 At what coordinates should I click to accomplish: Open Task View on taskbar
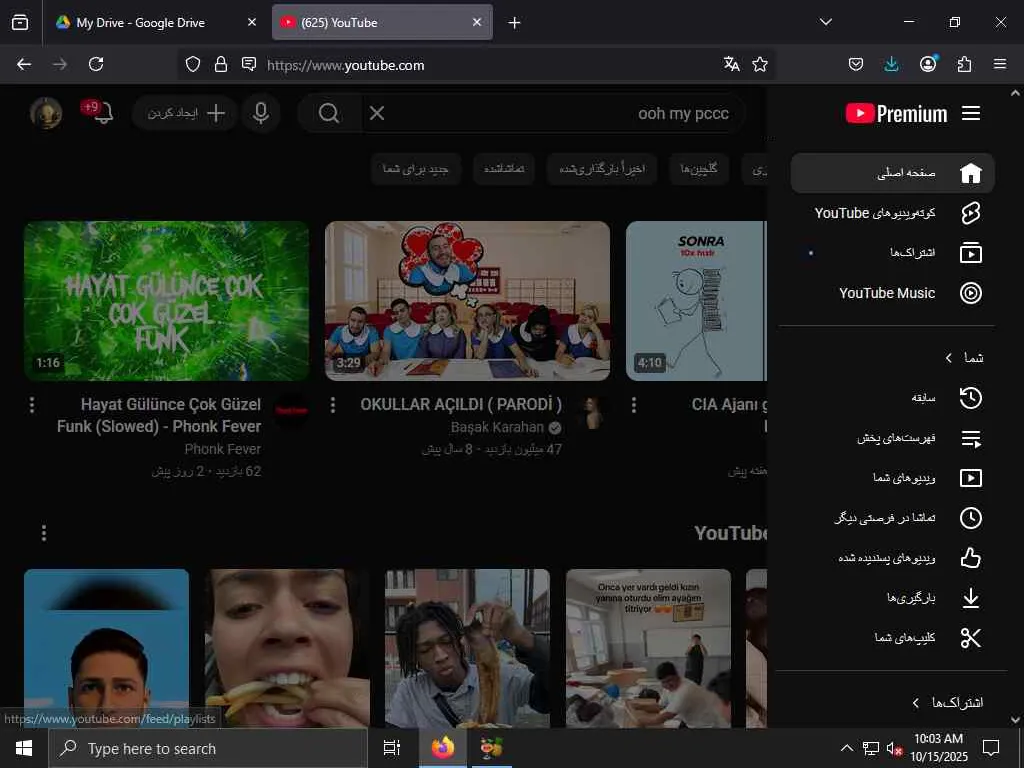pos(392,748)
